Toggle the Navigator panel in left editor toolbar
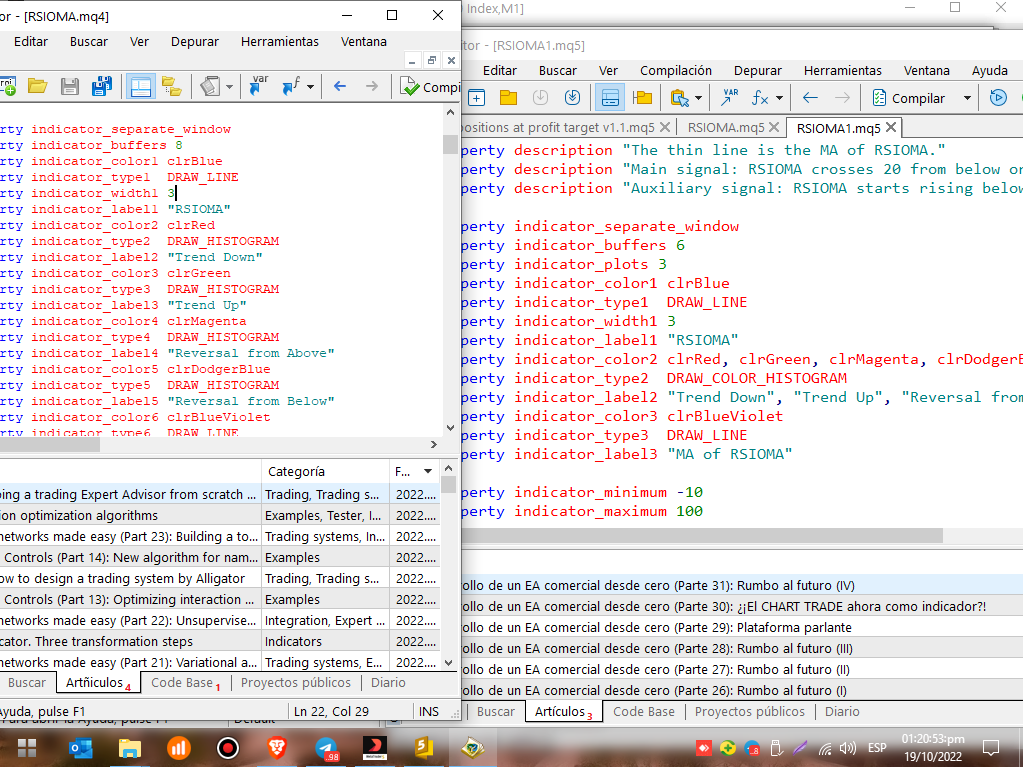The width and height of the screenshot is (1023, 767). point(172,87)
